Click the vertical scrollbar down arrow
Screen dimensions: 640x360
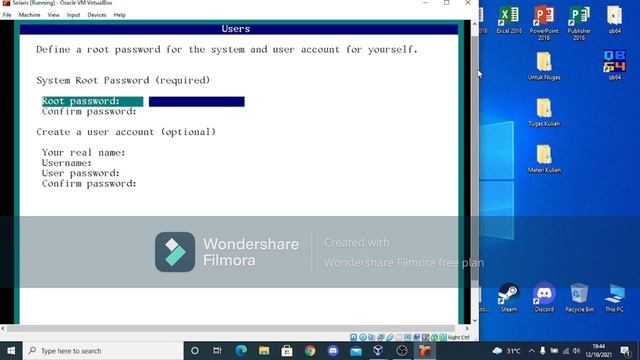[x=475, y=321]
